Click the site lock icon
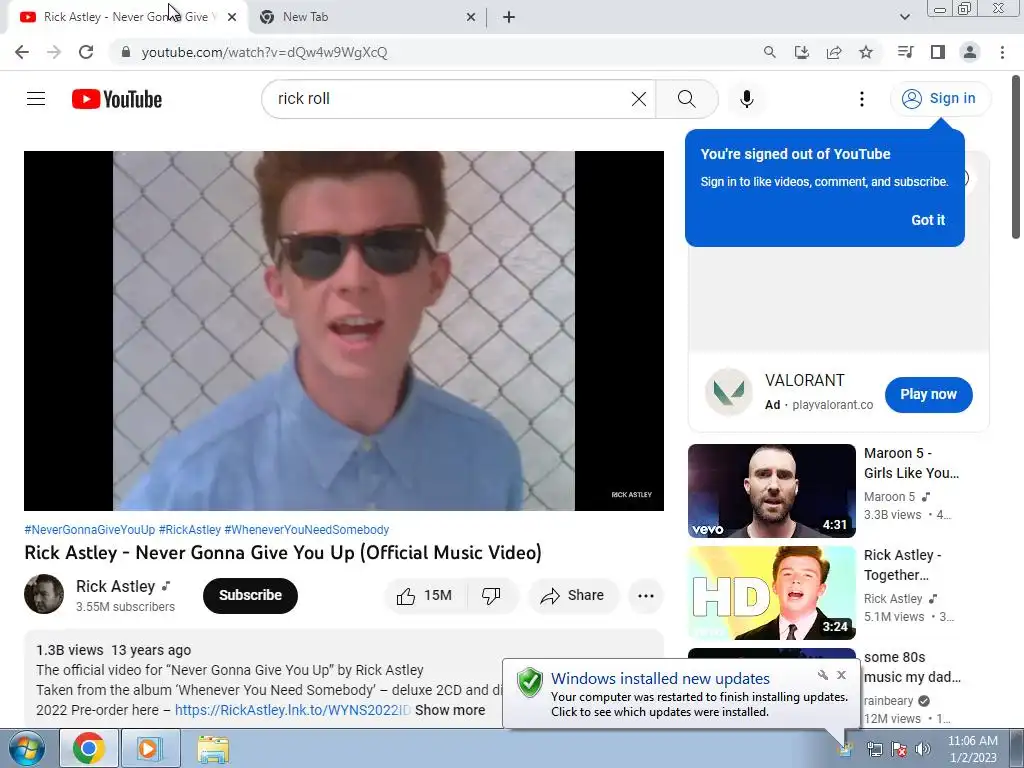Screen dimensions: 1024x768 click(x=126, y=52)
